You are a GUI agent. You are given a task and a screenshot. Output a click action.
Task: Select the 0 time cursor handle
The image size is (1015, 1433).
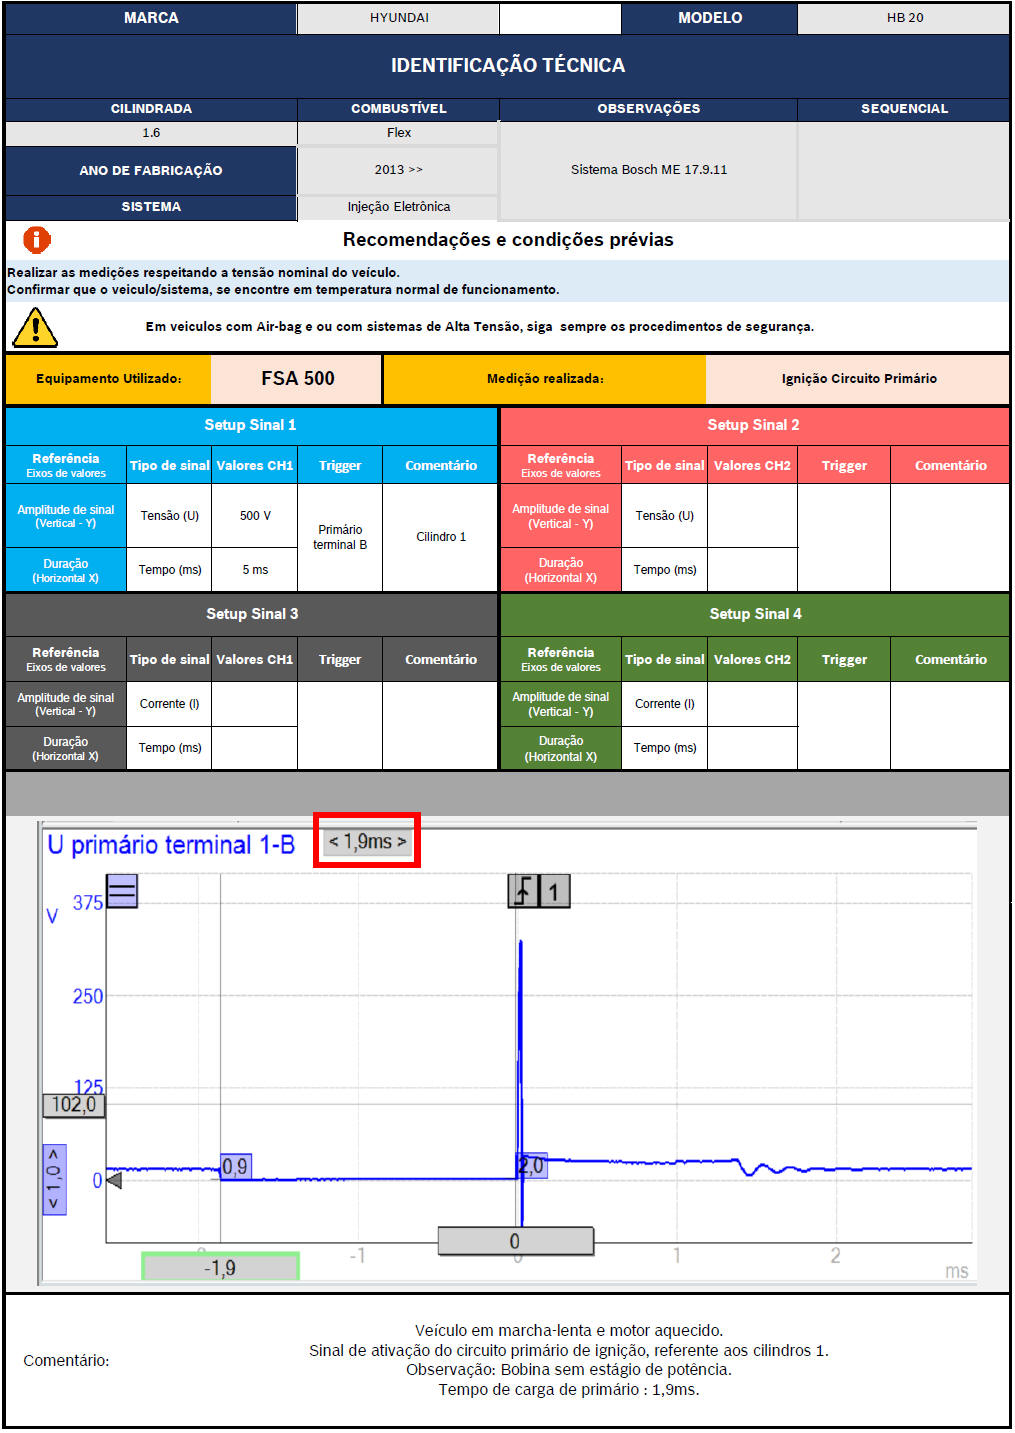click(x=515, y=1241)
